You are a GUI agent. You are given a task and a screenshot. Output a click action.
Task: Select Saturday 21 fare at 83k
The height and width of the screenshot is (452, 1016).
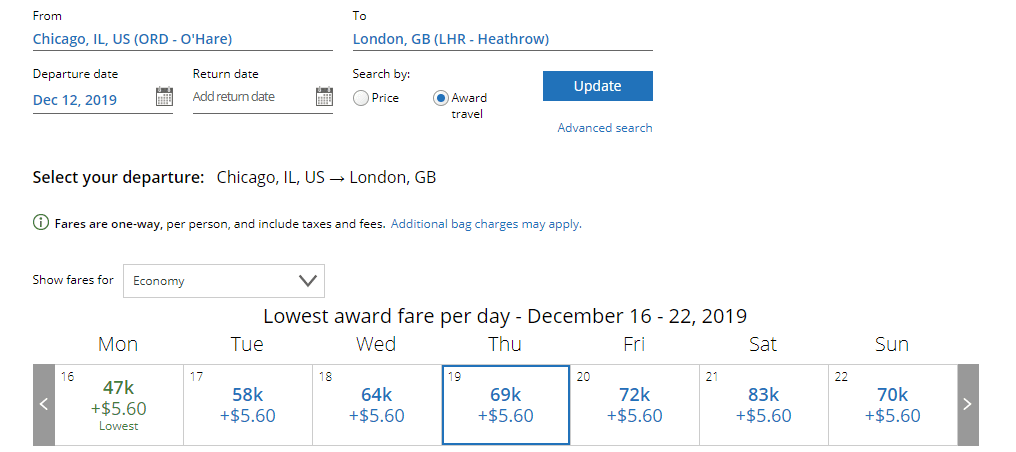point(764,405)
